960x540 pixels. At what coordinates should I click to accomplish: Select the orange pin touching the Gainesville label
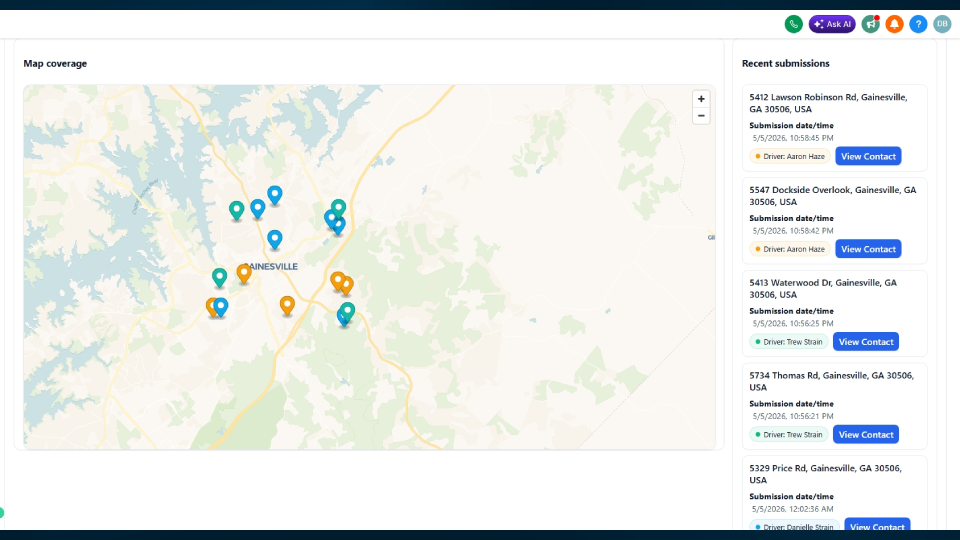pyautogui.click(x=244, y=273)
